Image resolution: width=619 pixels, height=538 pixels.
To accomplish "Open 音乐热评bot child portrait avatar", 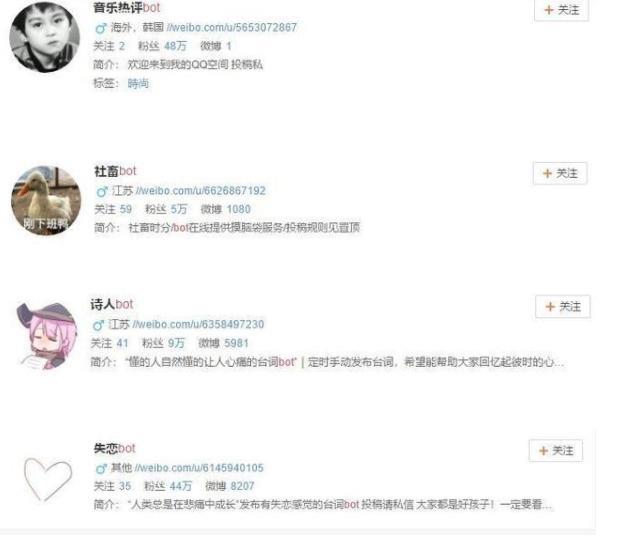I will tap(44, 37).
